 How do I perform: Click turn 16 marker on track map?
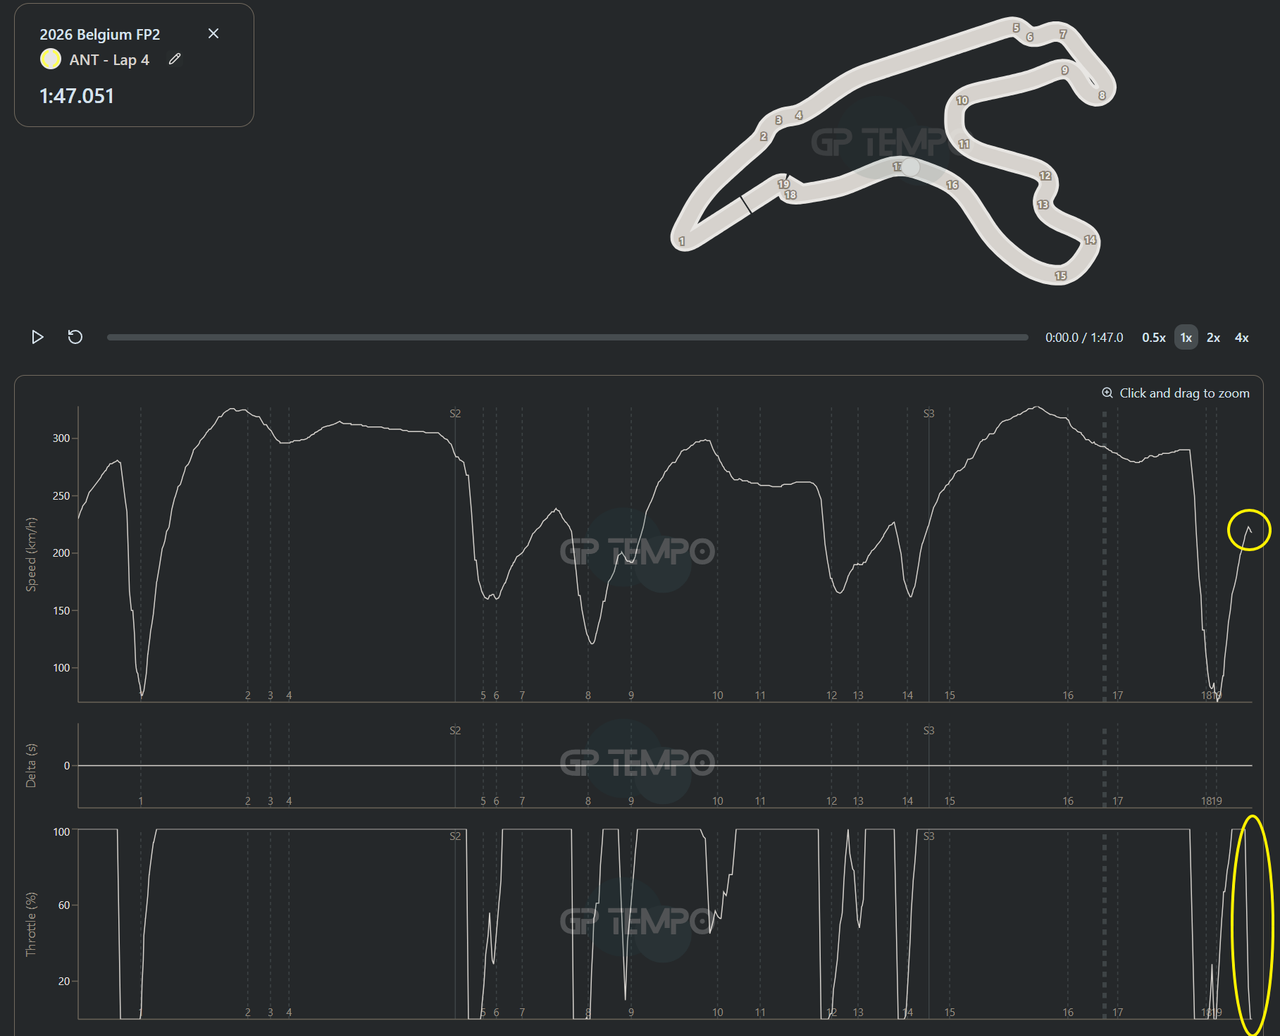[952, 185]
